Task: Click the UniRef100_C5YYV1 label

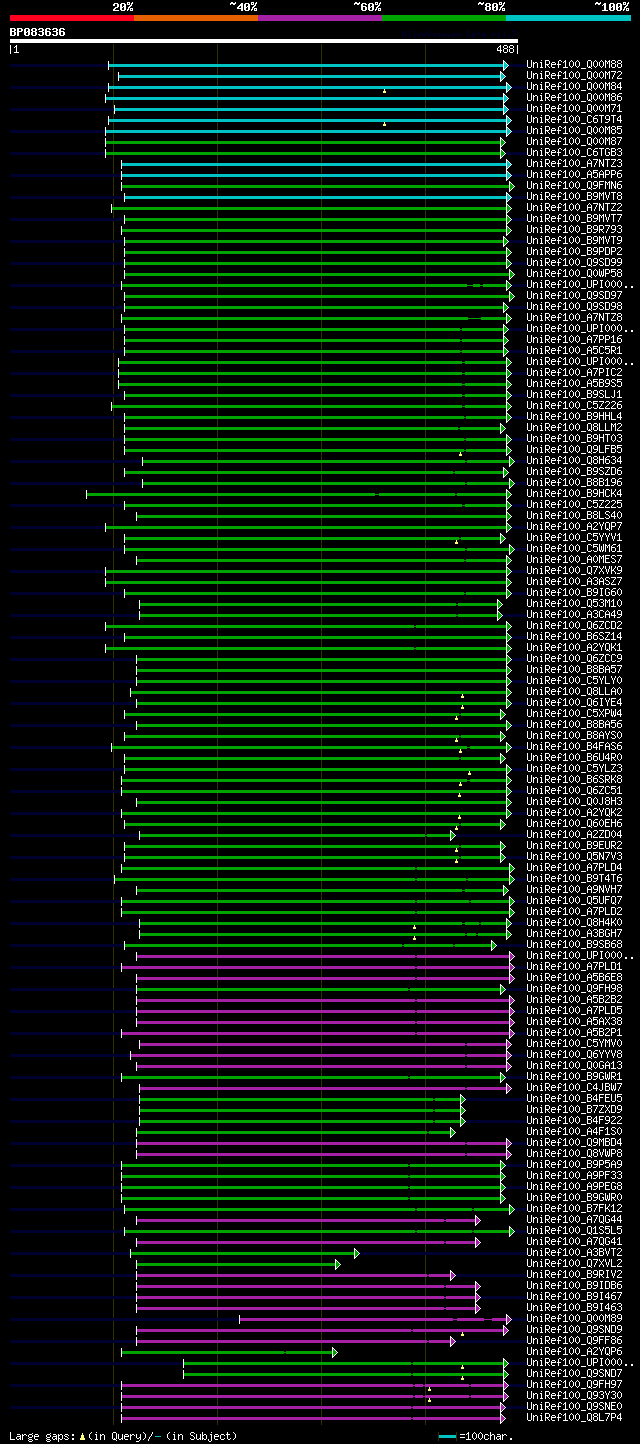Action: click(574, 537)
